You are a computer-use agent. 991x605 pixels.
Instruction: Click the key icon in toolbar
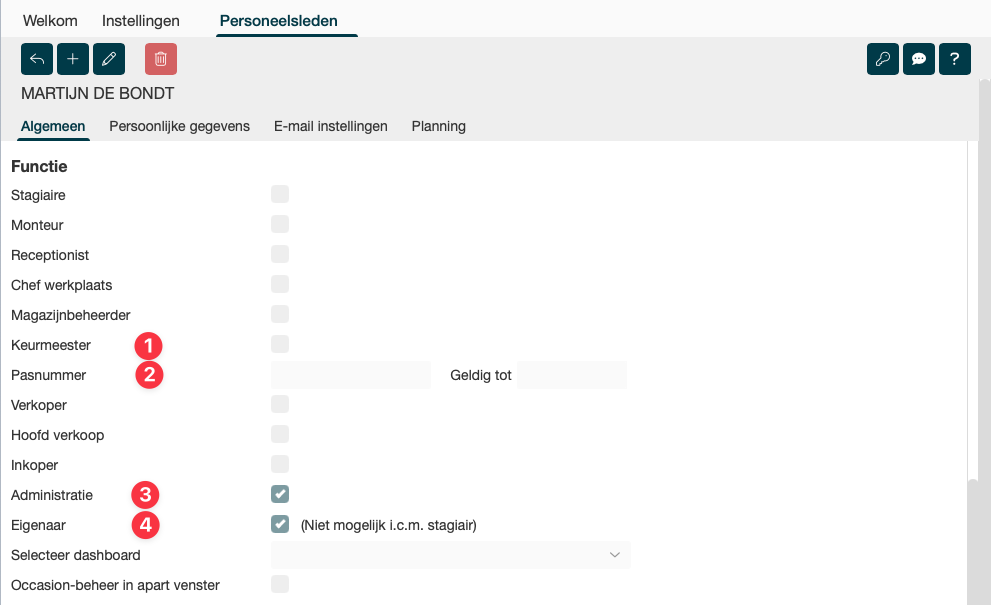point(883,59)
